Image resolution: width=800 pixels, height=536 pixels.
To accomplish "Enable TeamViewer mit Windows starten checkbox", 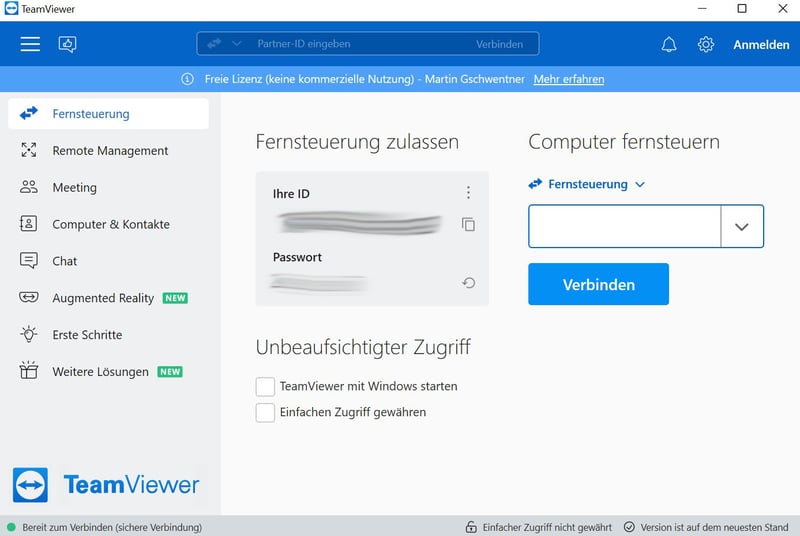I will (265, 386).
